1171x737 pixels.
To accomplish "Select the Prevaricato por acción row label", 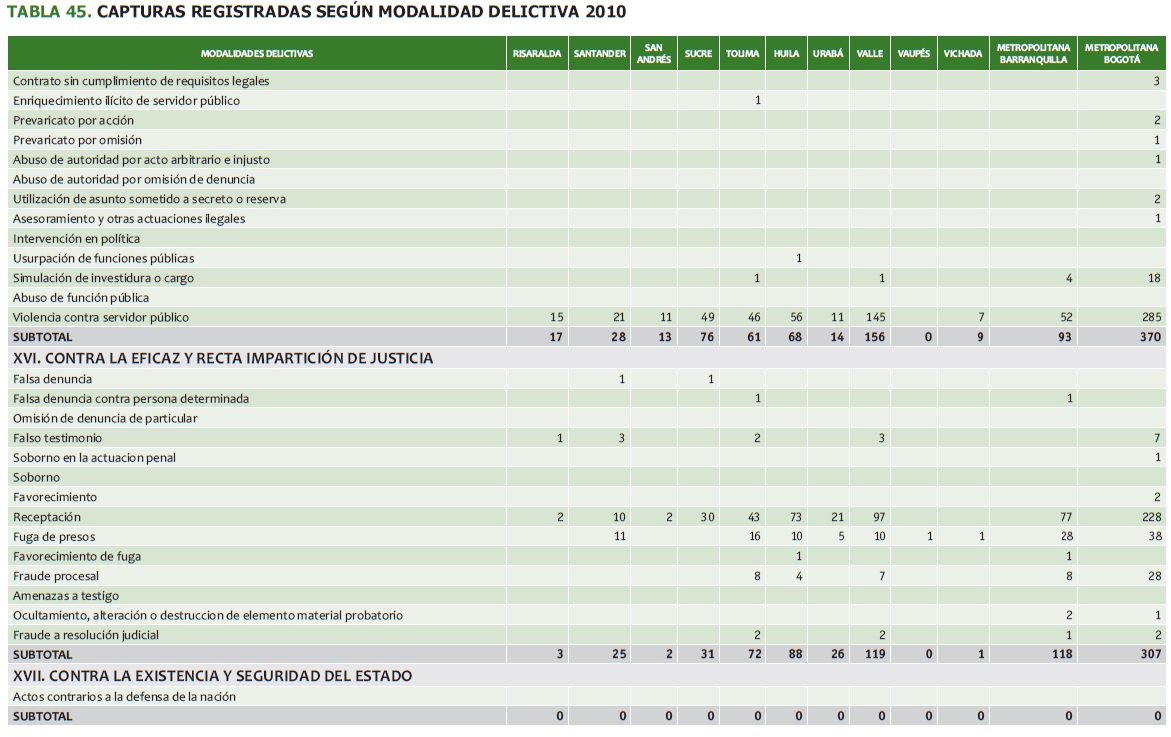I will 73,120.
